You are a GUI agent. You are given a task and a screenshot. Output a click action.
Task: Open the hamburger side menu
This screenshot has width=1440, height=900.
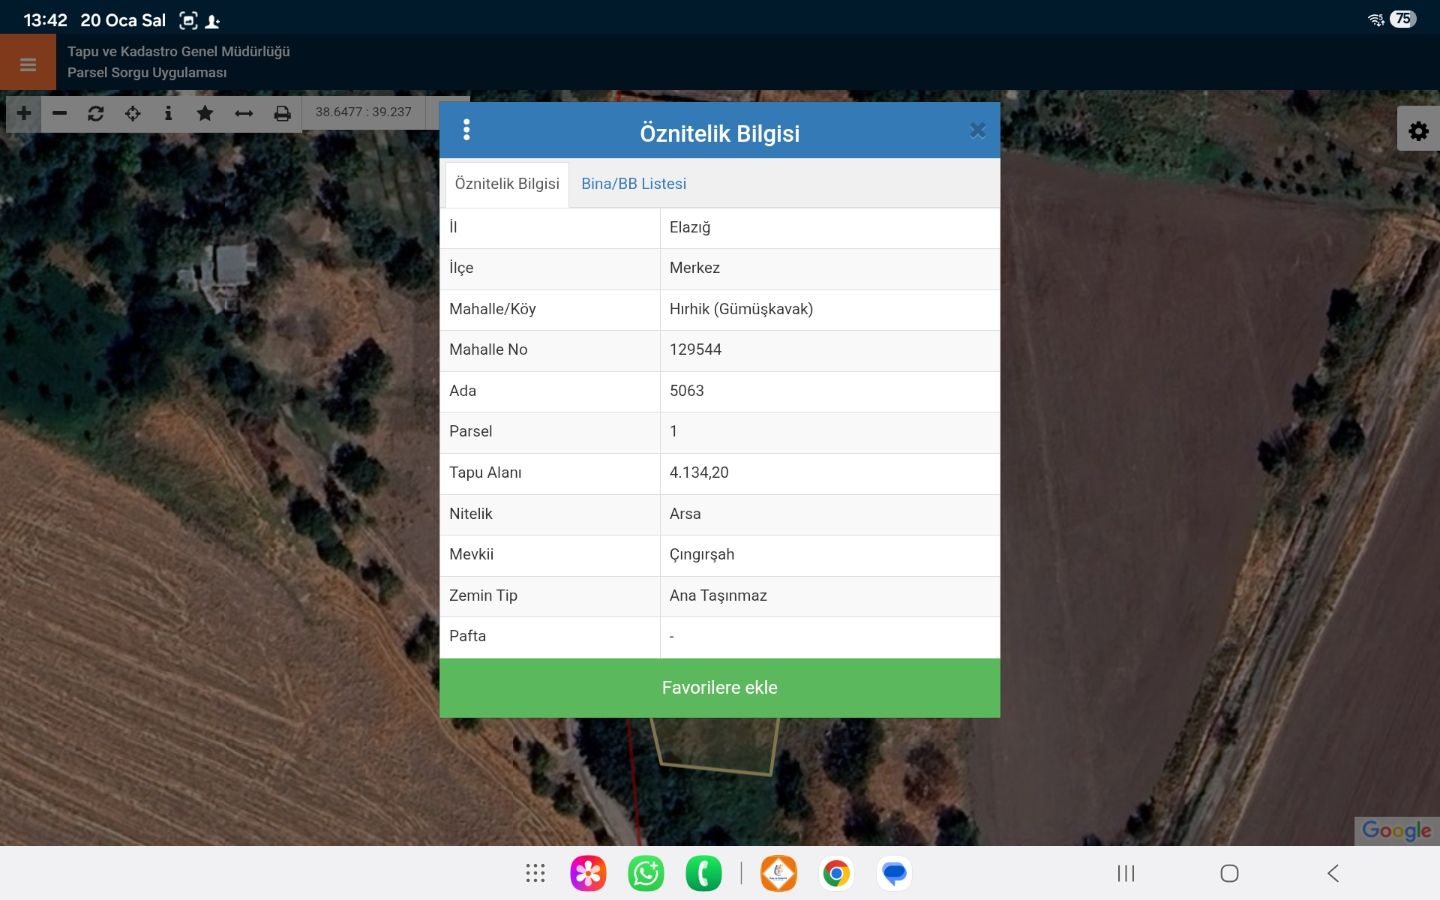28,64
